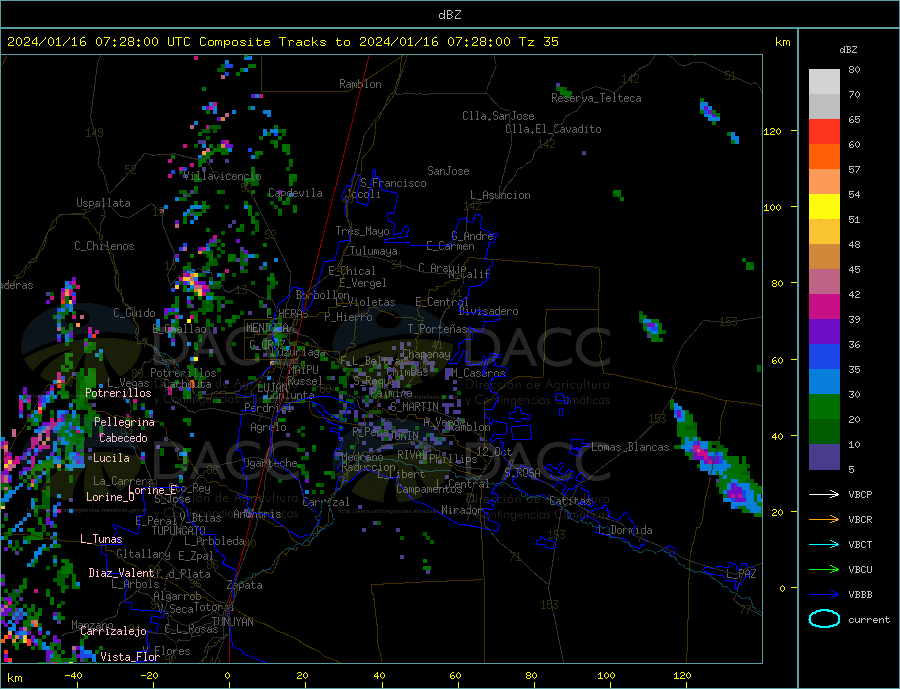
Task: Select the 45 dBZ brown swatch
Action: [824, 257]
